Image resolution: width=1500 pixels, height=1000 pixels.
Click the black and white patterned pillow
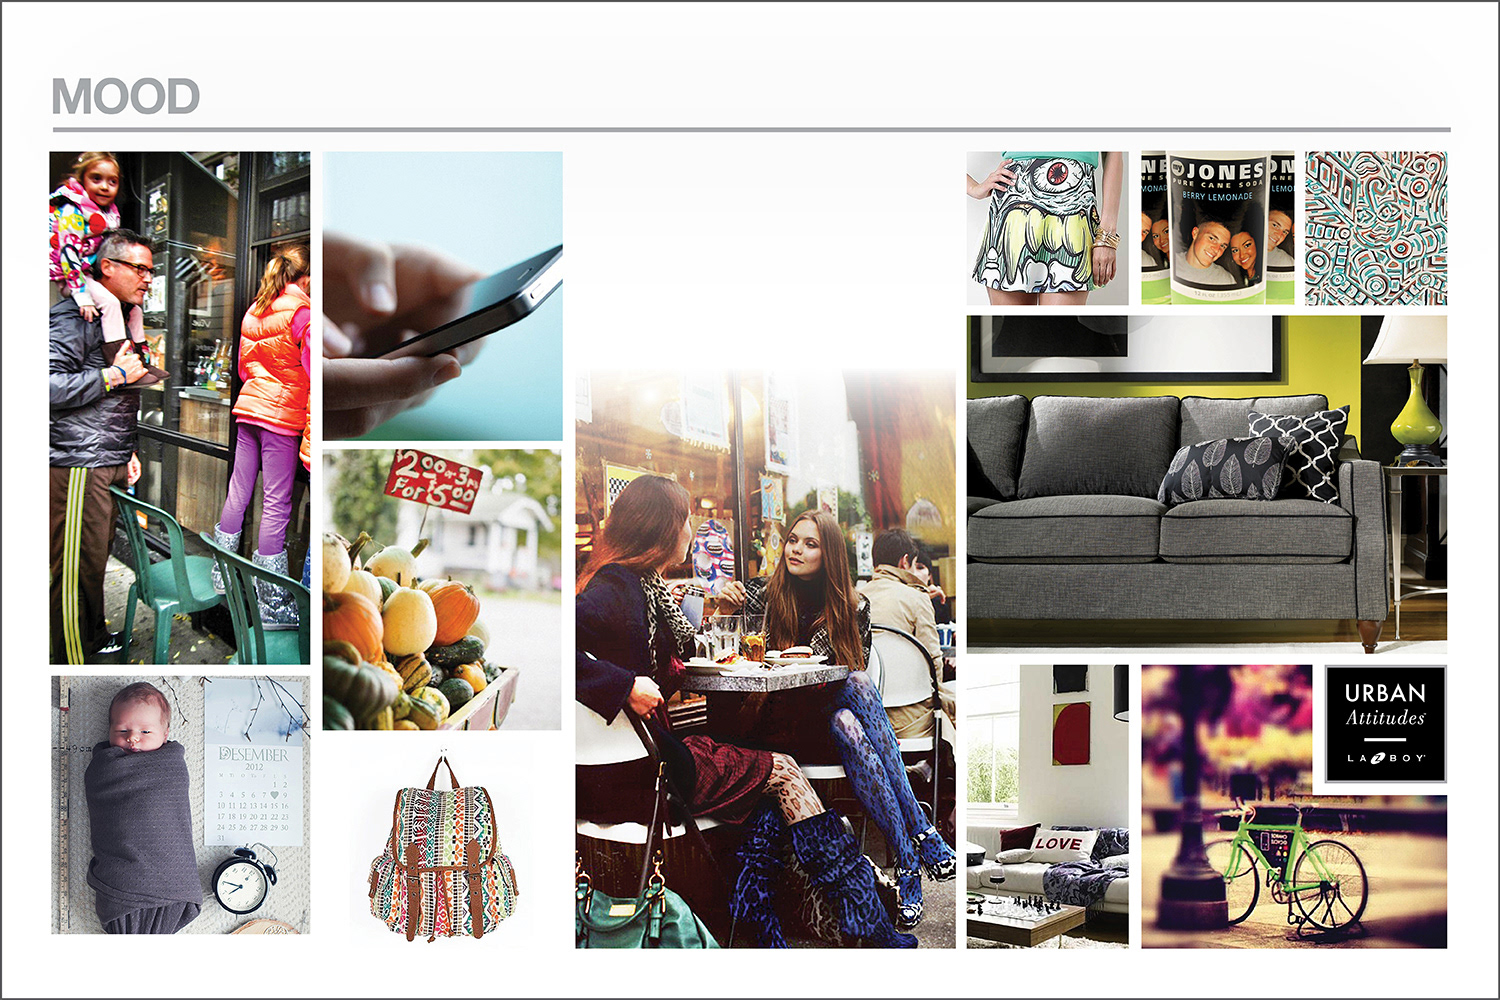(1306, 454)
